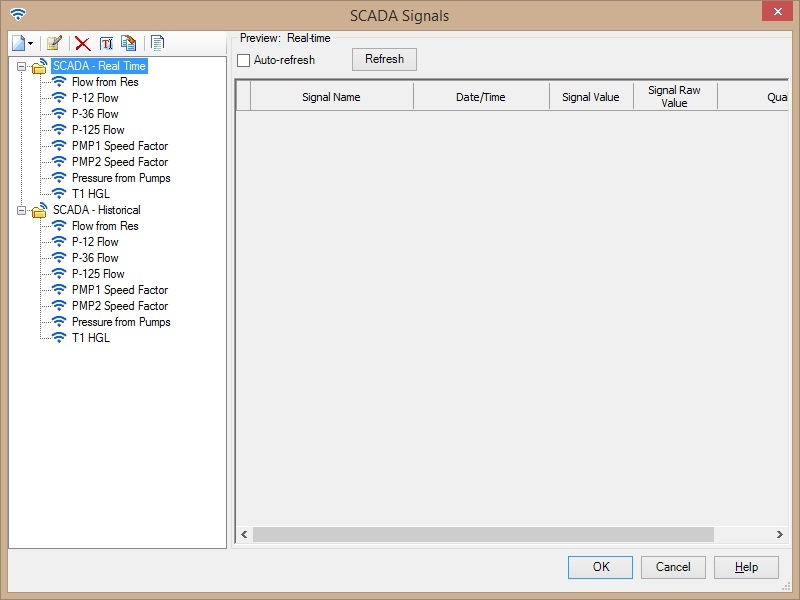The height and width of the screenshot is (600, 800).
Task: Click the Help button
Action: click(x=746, y=567)
